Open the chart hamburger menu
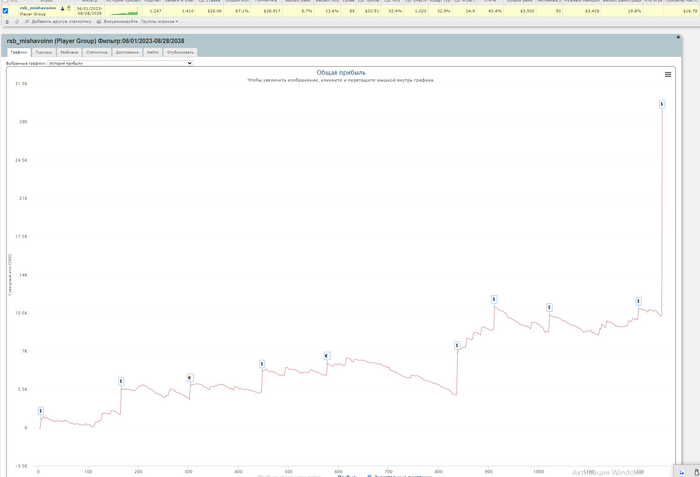 [x=668, y=74]
